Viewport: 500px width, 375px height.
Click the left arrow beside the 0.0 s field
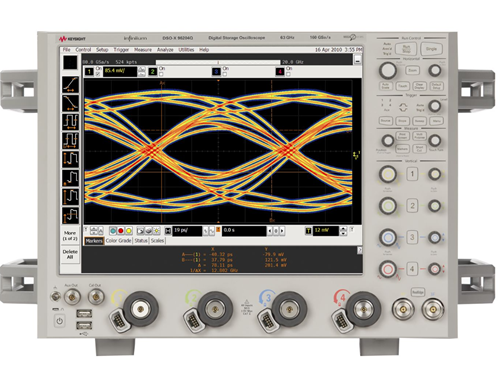coord(270,231)
